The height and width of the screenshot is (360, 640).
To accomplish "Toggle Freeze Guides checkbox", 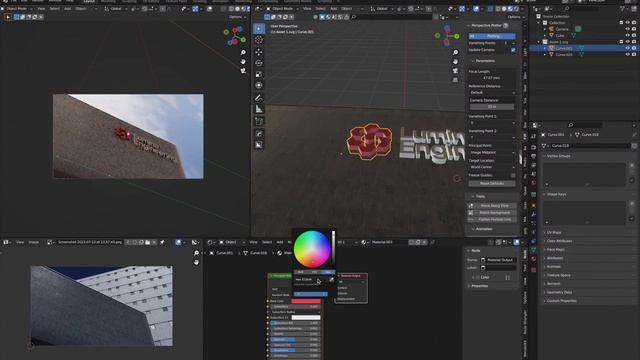I will [513, 176].
